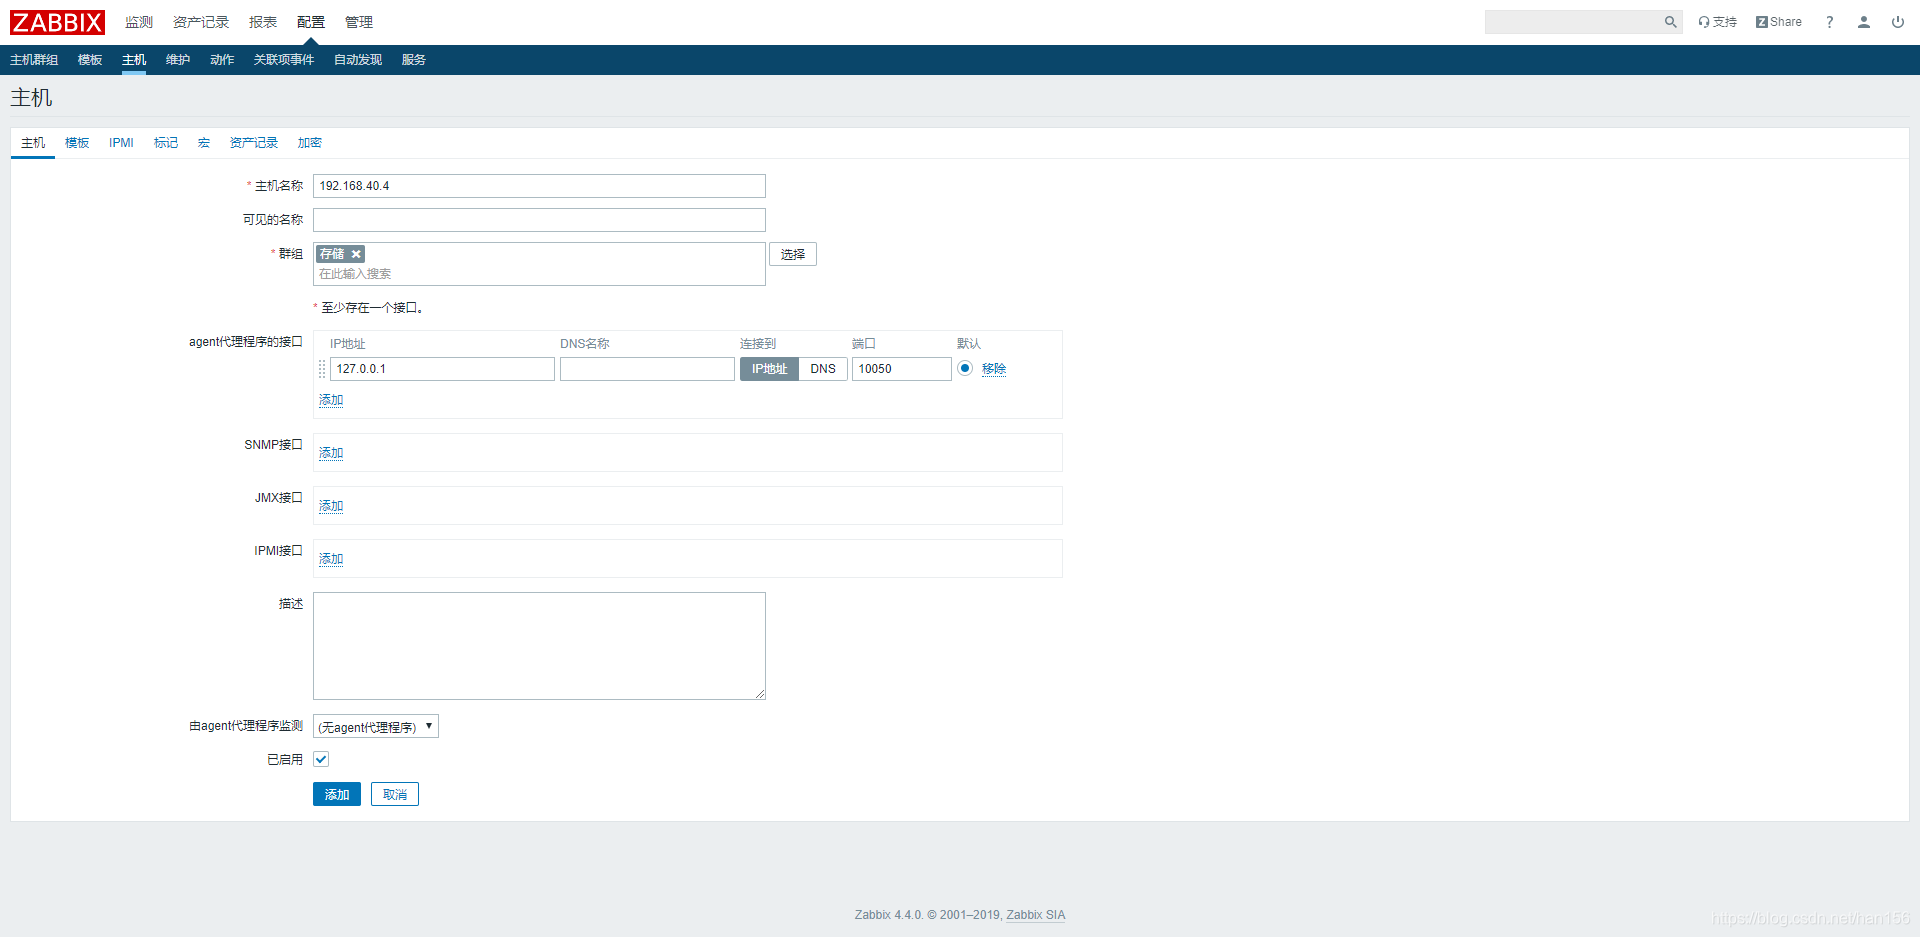Go to 服务 submenu
Image resolution: width=1920 pixels, height=937 pixels.
414,60
